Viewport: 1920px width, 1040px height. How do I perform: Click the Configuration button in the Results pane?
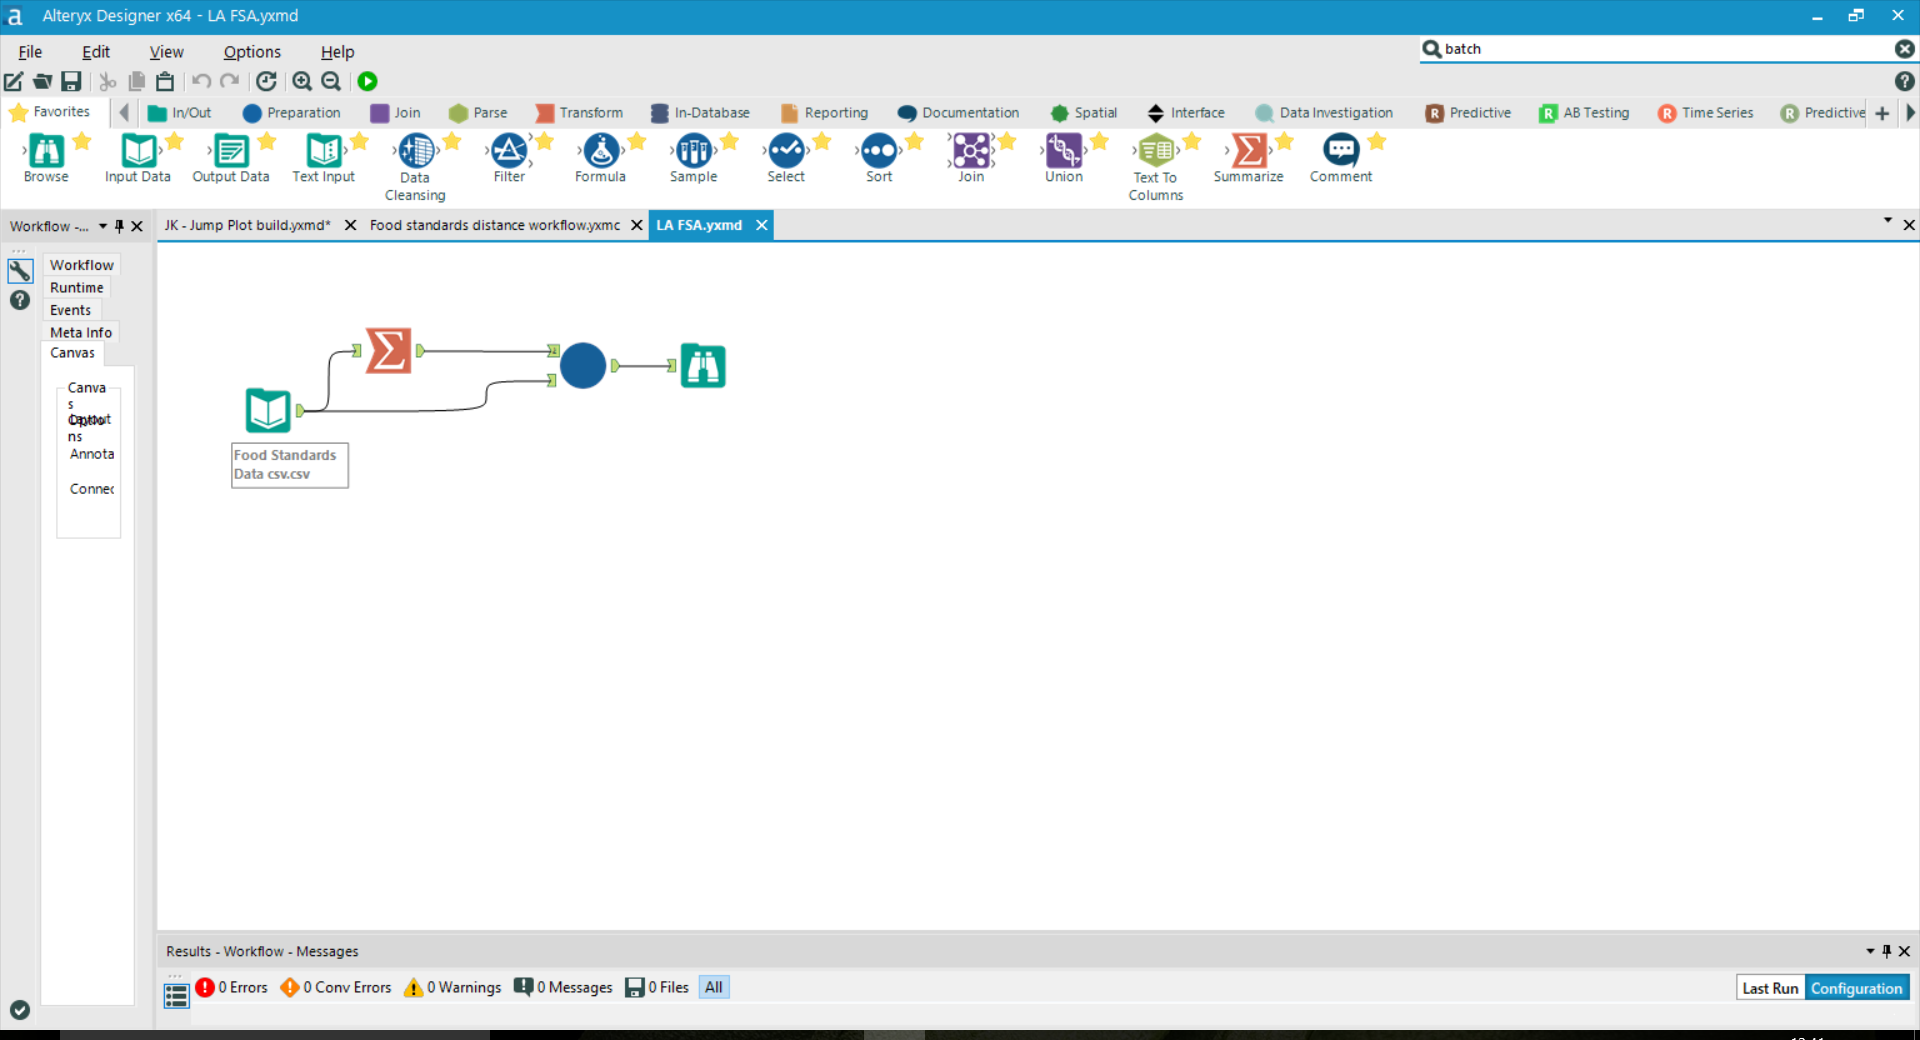pos(1856,987)
